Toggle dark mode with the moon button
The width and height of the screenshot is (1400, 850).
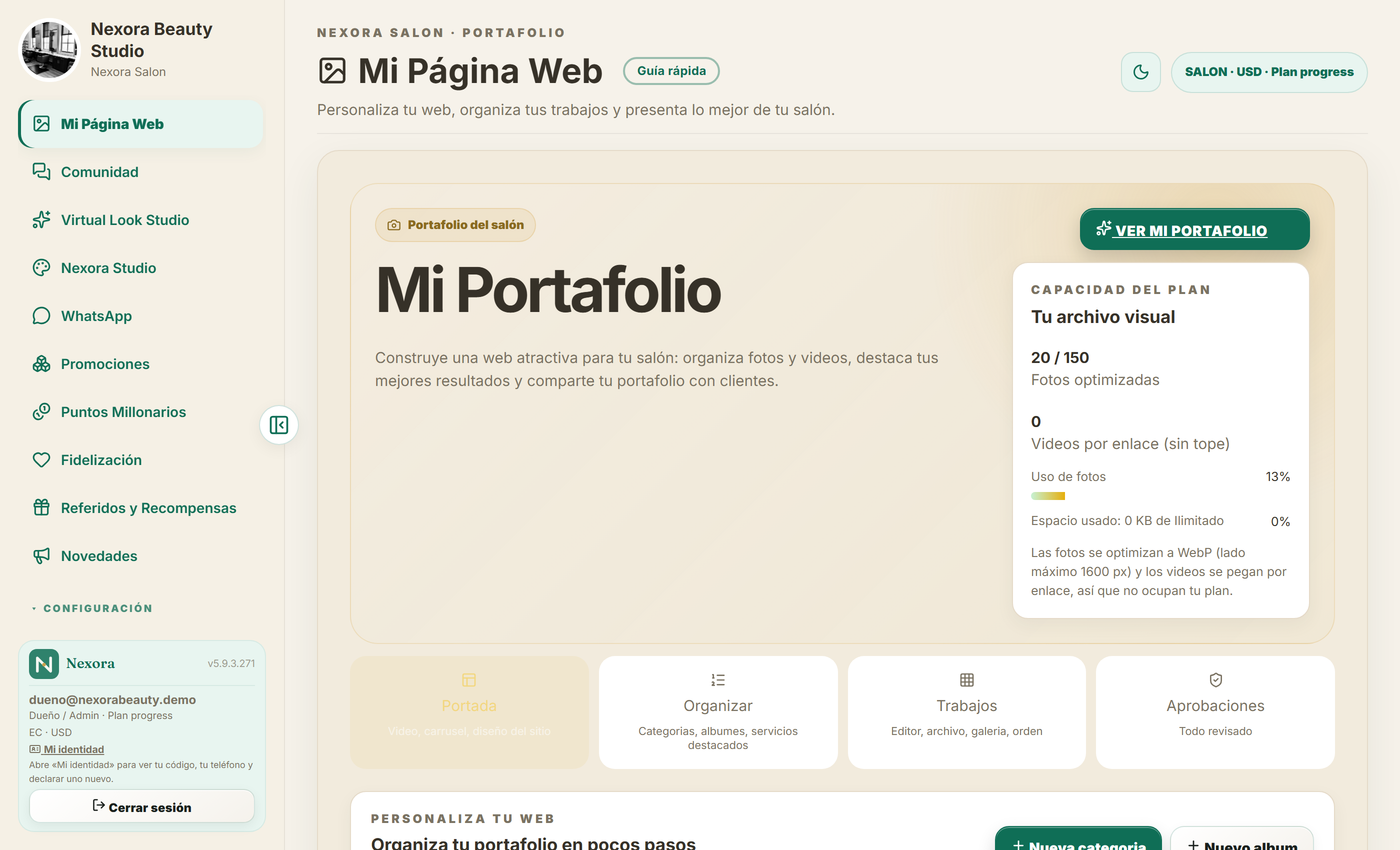[x=1141, y=72]
